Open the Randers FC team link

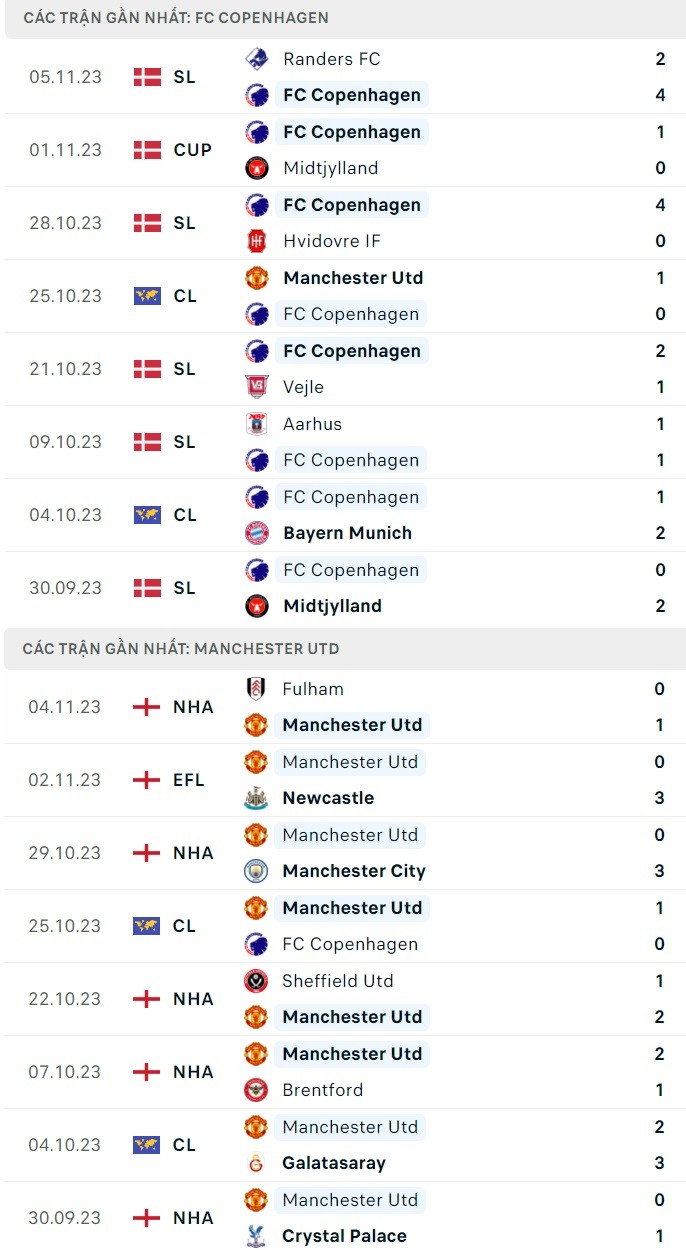(331, 59)
